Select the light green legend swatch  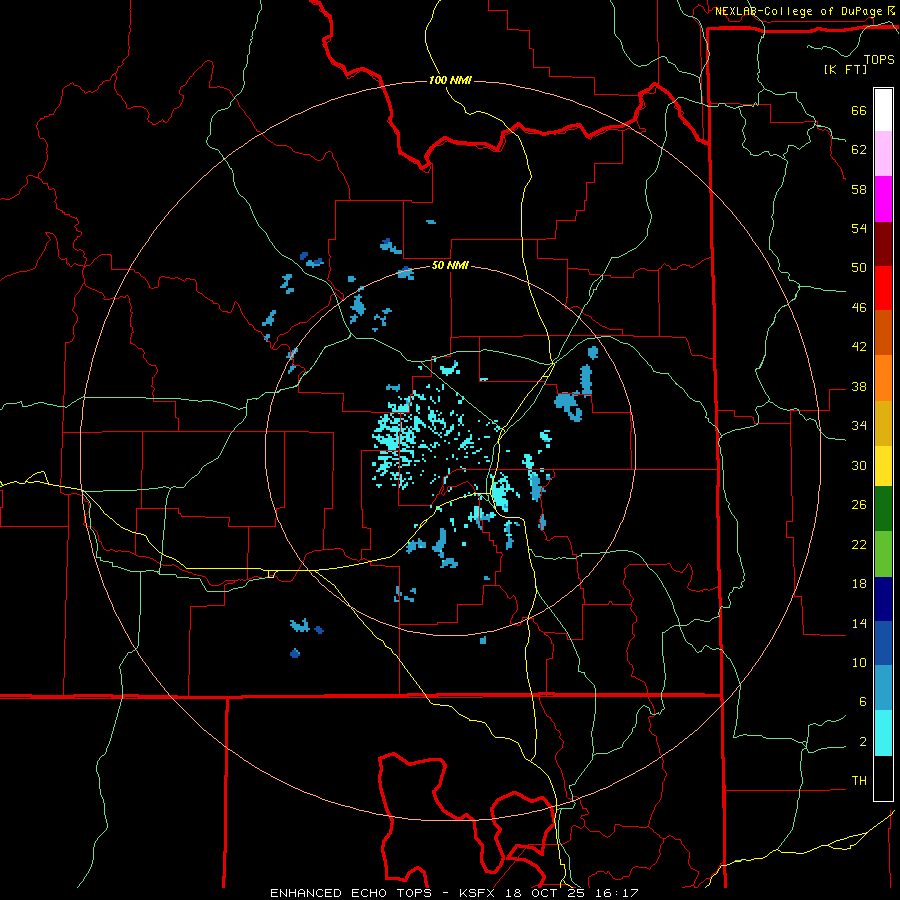coord(883,554)
